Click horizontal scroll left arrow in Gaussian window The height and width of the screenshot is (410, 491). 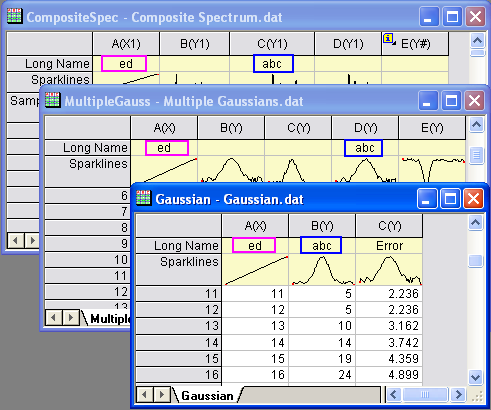[x=394, y=395]
